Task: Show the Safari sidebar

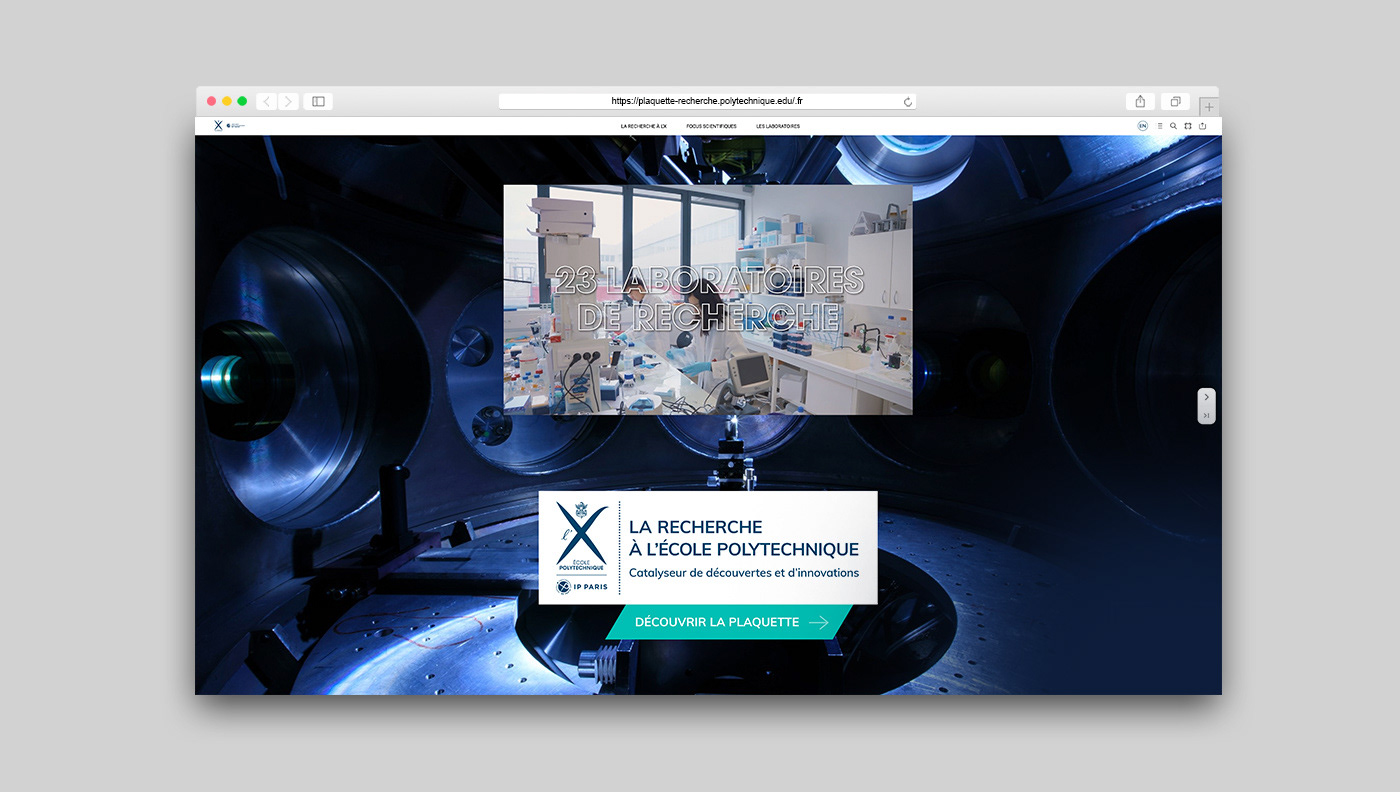Action: (318, 101)
